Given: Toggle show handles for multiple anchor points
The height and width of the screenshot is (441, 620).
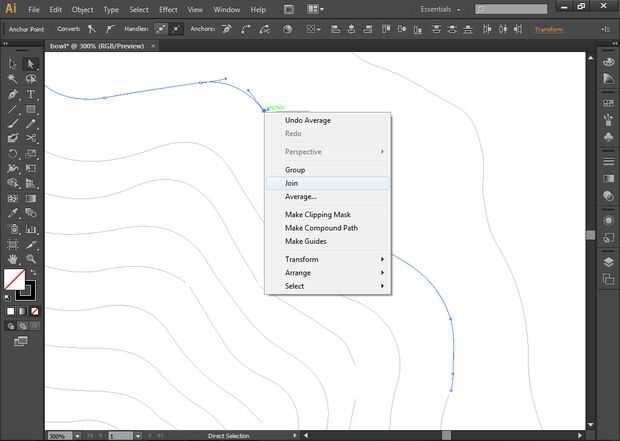Looking at the screenshot, I should click(162, 30).
